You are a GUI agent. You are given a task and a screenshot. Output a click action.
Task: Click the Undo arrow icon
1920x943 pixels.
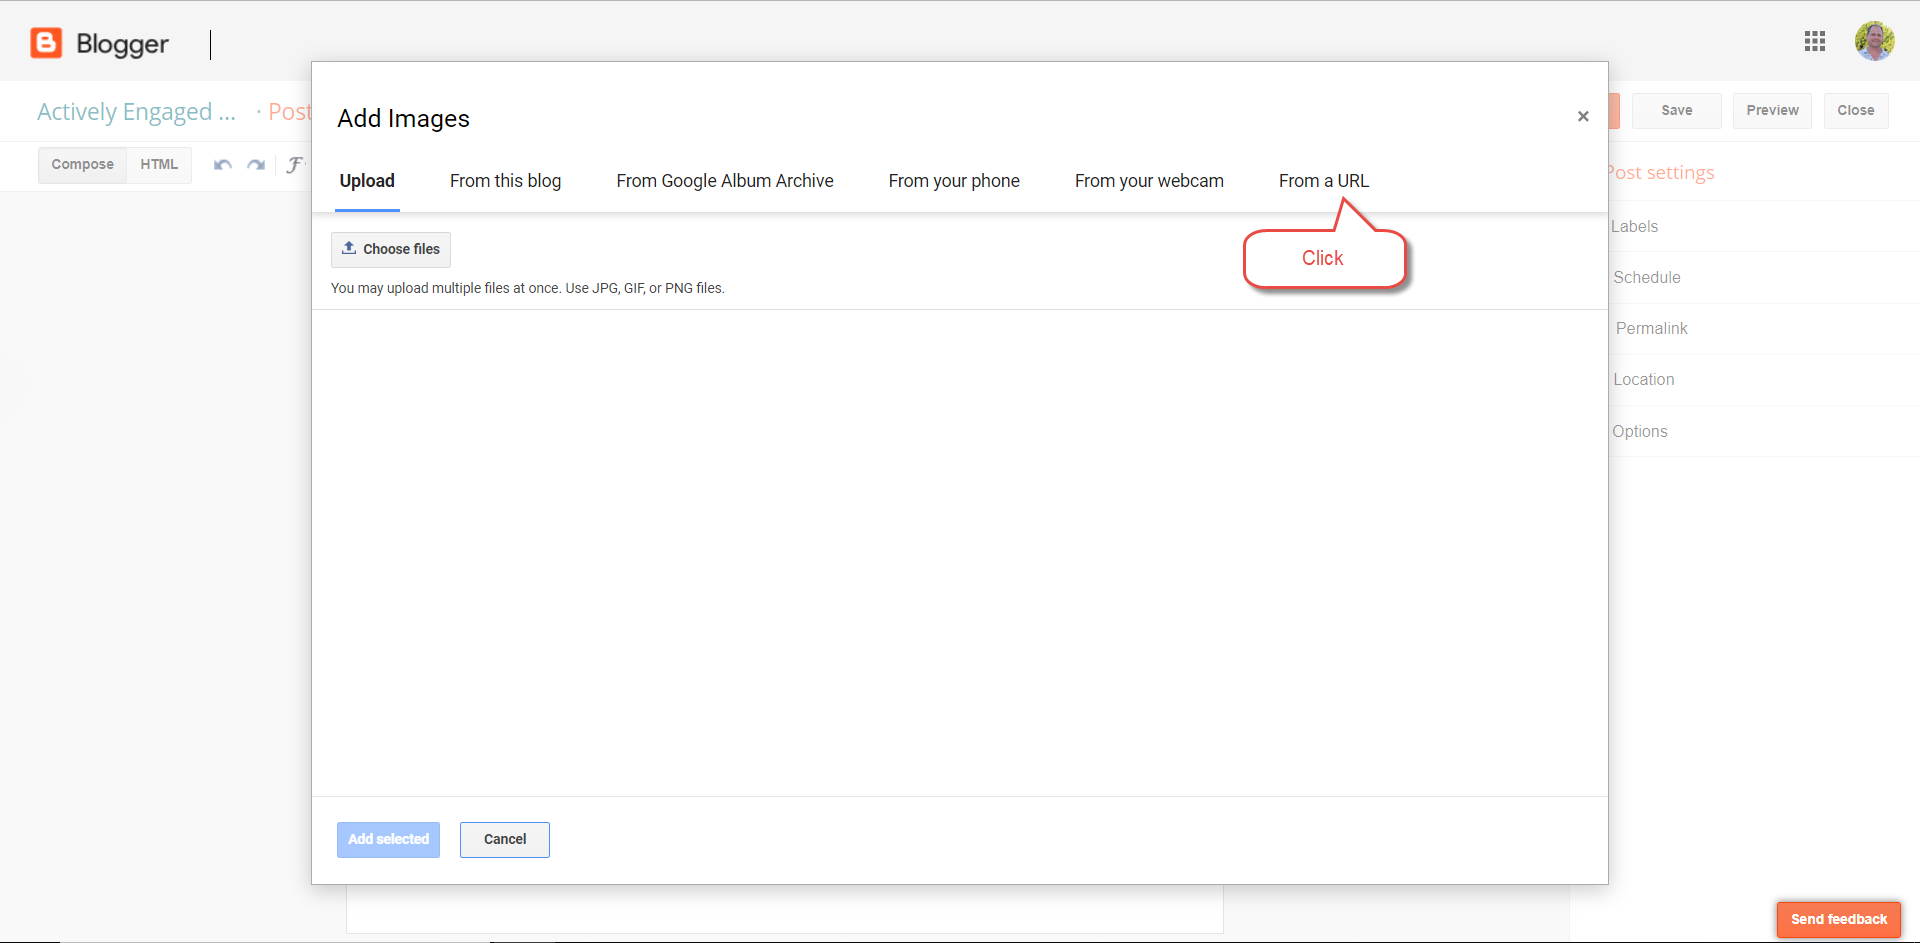[222, 164]
